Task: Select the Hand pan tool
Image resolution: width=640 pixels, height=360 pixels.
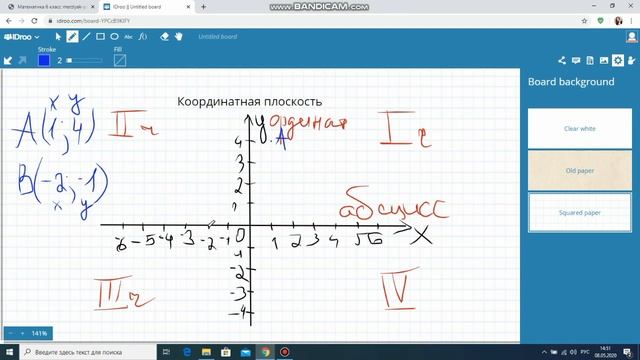Action: click(x=178, y=37)
